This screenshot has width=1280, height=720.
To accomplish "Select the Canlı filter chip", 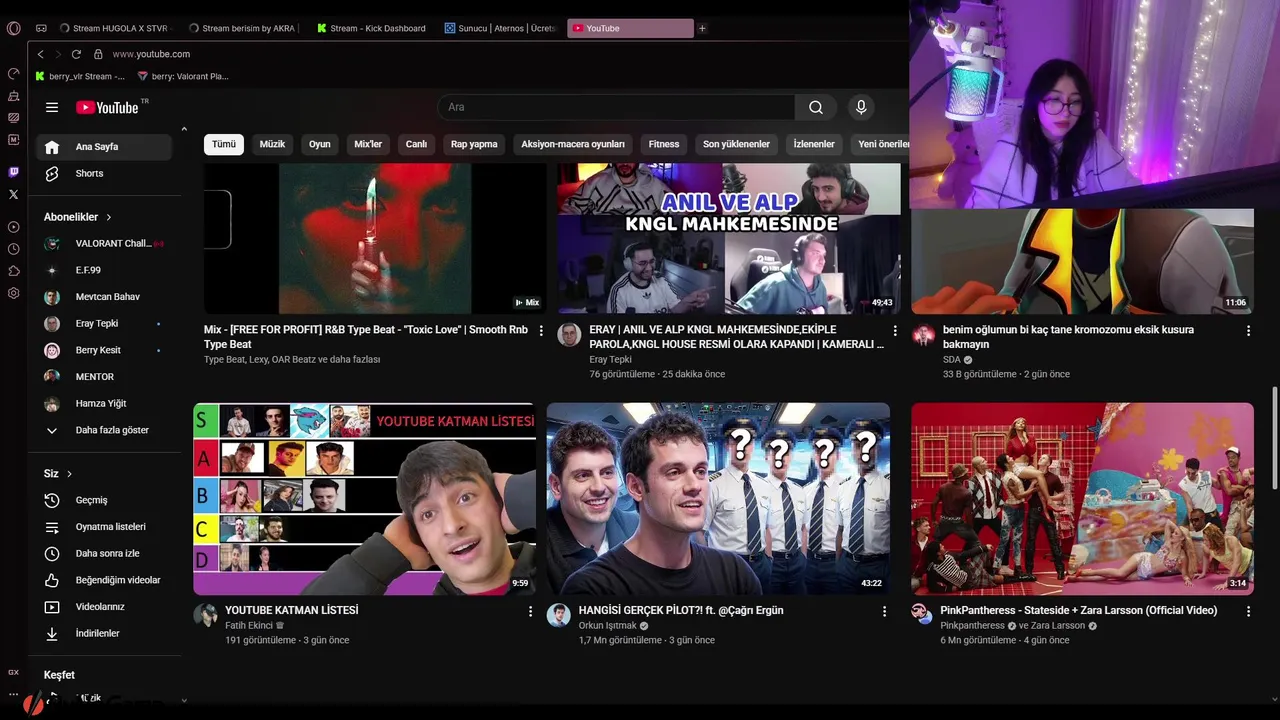I will [x=416, y=144].
